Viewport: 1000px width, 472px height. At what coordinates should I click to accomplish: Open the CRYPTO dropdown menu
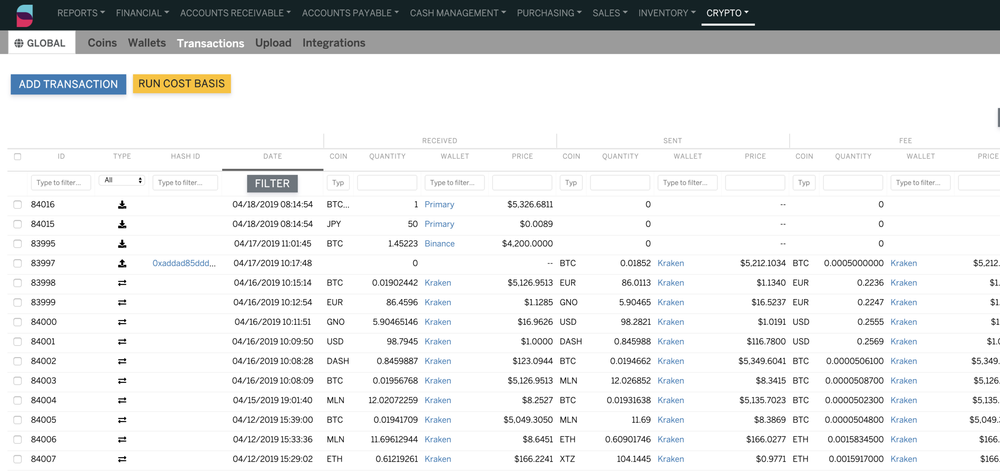click(x=728, y=13)
